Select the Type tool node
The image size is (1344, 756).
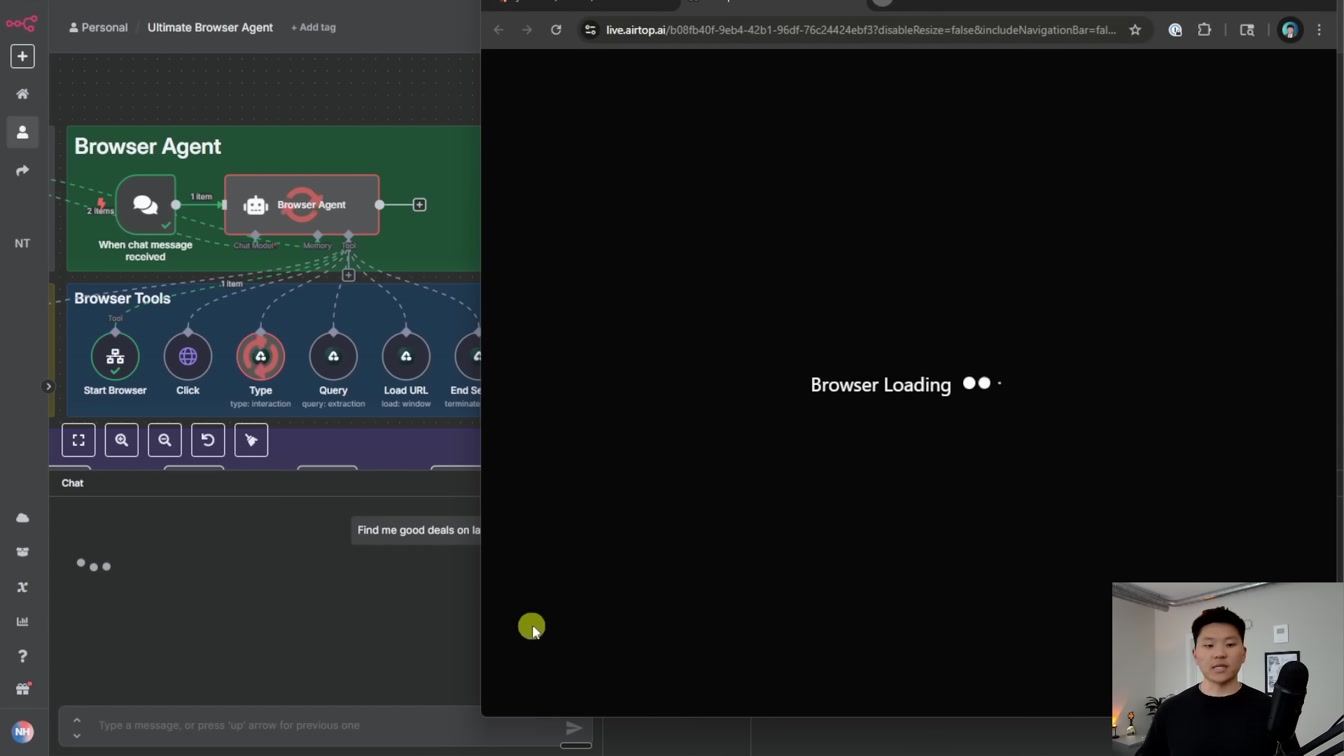click(260, 357)
